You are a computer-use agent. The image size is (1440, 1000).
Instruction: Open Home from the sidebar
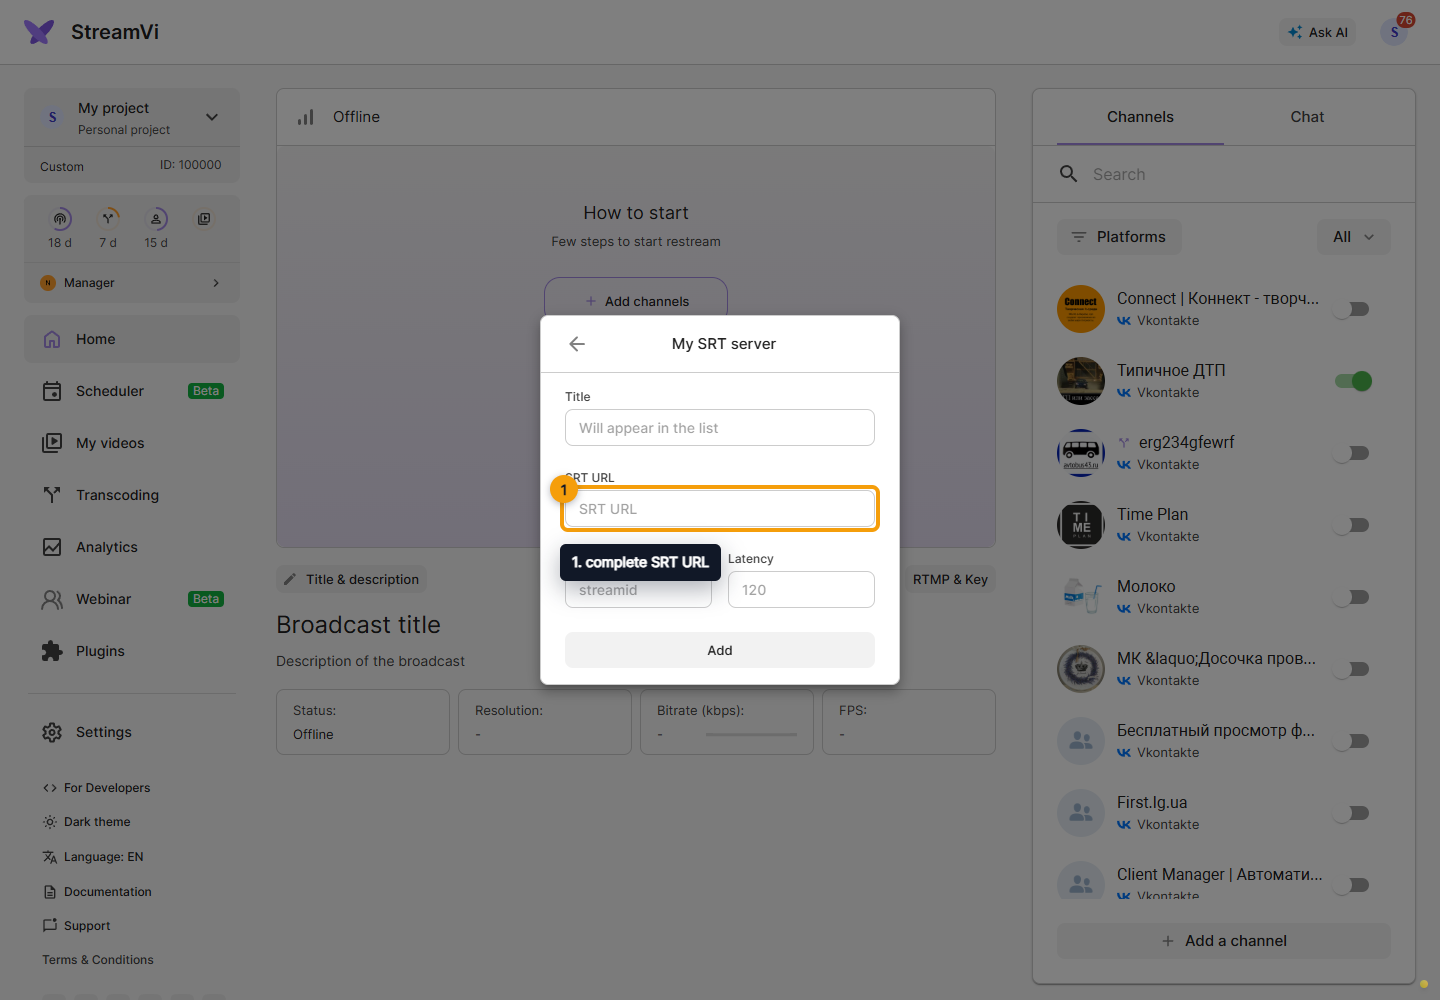[x=132, y=339]
